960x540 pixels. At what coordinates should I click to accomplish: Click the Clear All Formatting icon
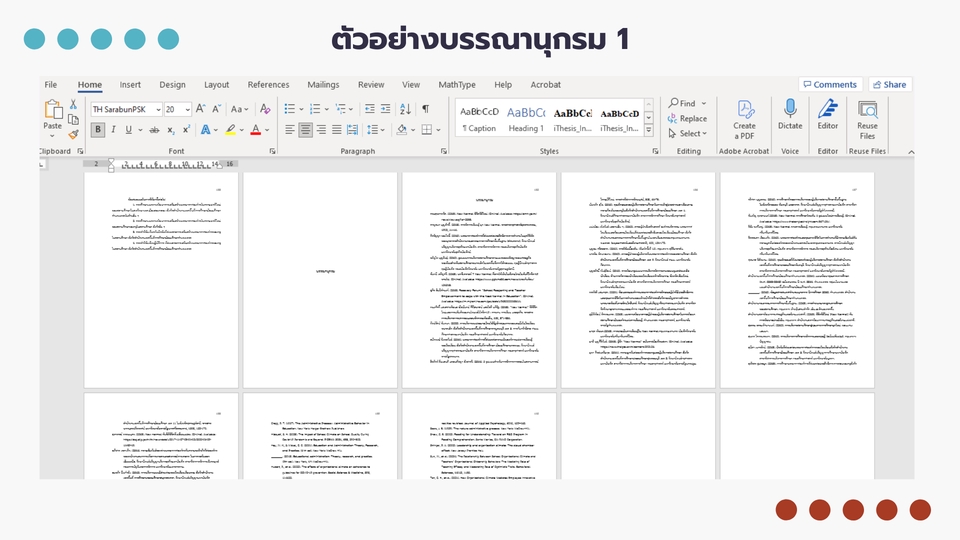point(265,109)
